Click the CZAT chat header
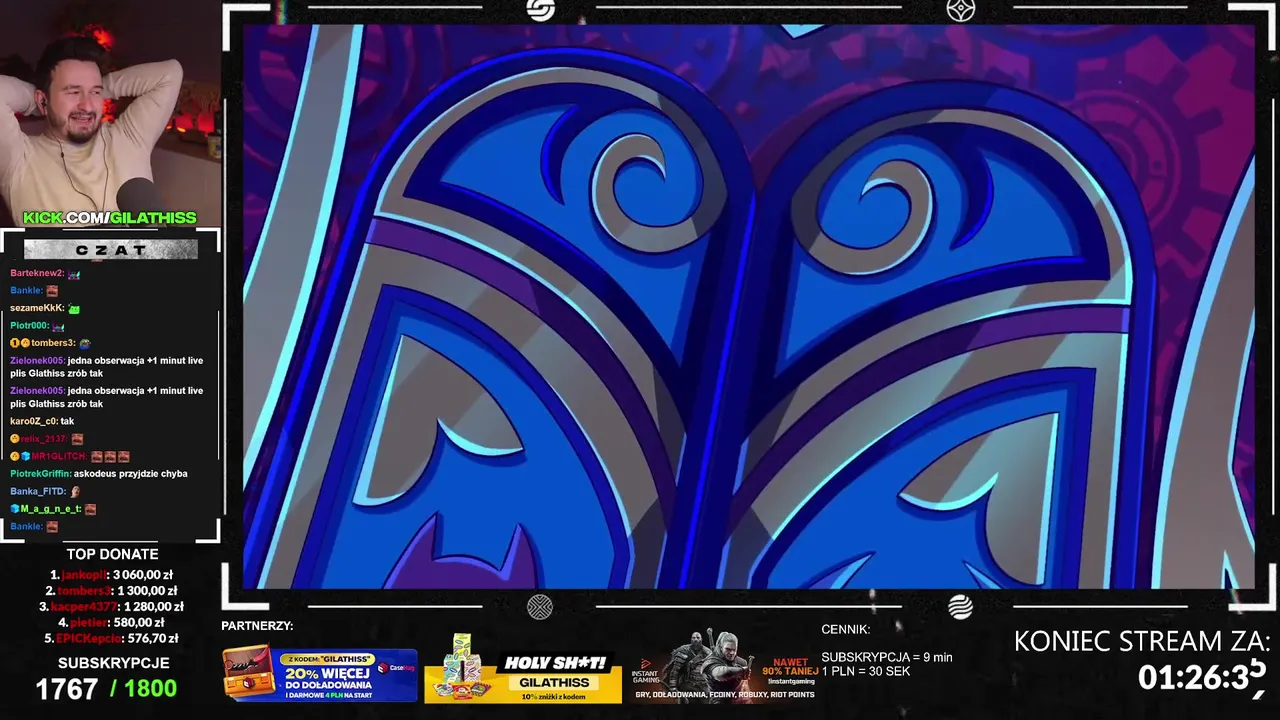The image size is (1280, 720). coord(110,249)
